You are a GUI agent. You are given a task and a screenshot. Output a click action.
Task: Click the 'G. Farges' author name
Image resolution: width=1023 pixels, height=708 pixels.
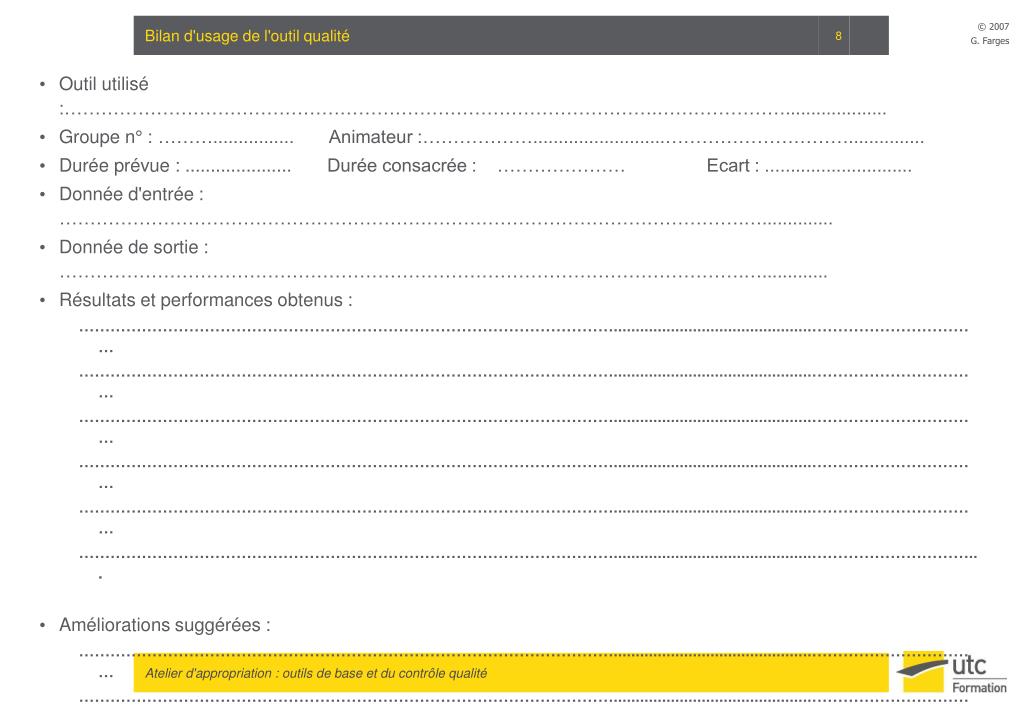[x=990, y=40]
